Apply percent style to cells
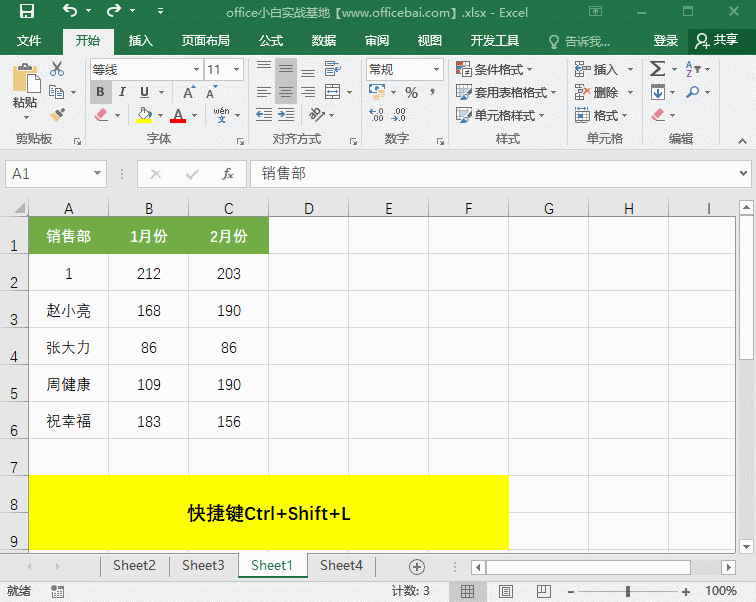This screenshot has width=756, height=602. [x=411, y=92]
